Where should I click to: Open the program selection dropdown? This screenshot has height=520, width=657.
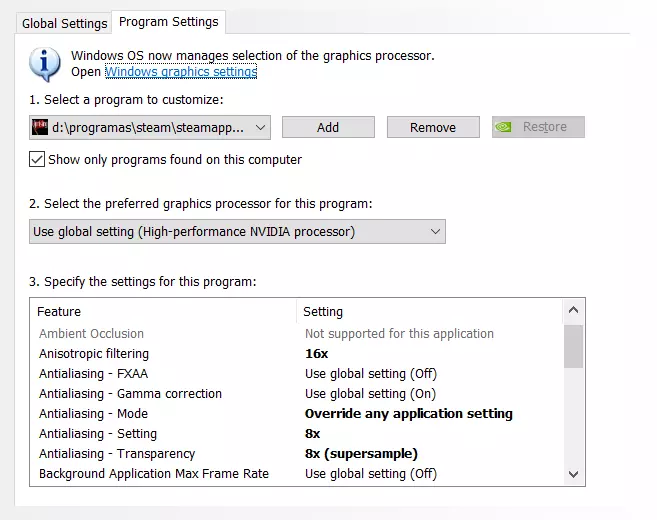tap(260, 127)
